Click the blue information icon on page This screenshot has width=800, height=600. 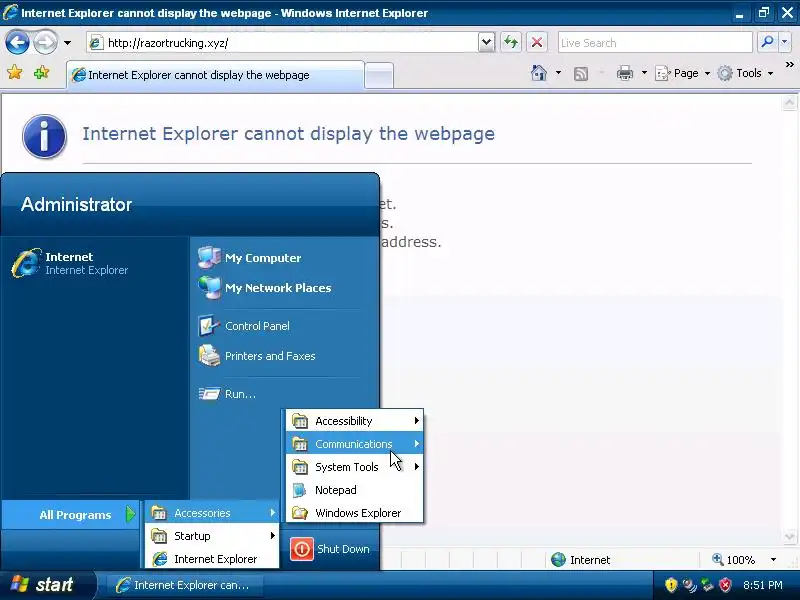(x=44, y=136)
